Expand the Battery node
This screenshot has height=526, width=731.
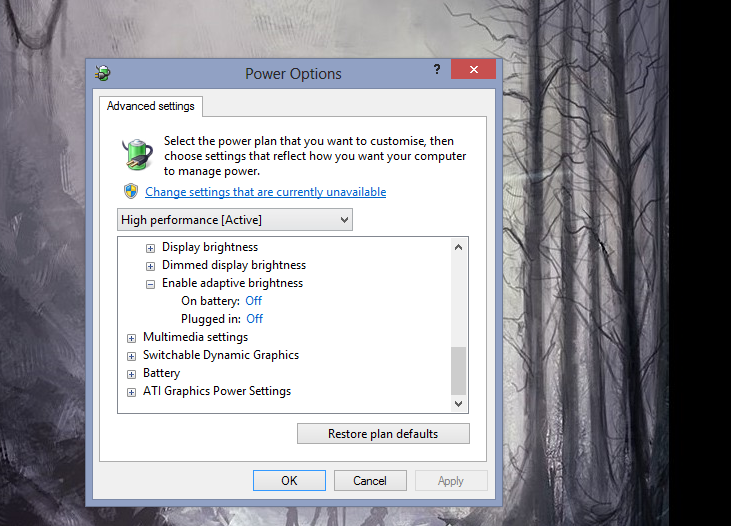(x=131, y=374)
